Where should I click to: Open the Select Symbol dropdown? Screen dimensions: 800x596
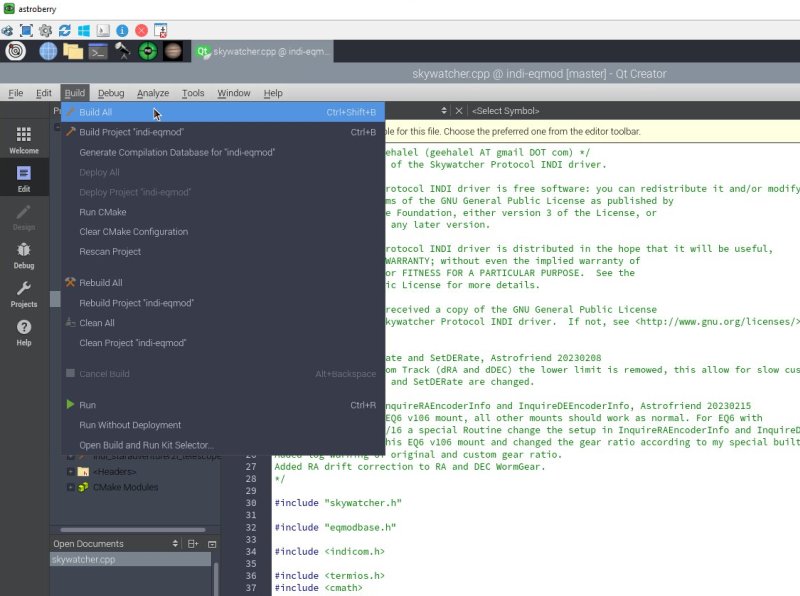(x=506, y=111)
